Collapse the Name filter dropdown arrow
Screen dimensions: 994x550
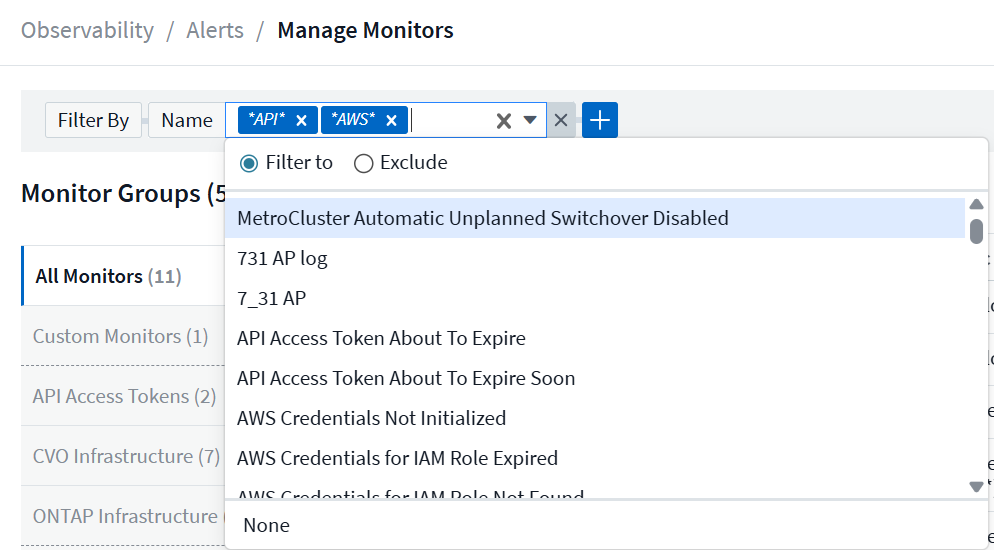(530, 120)
